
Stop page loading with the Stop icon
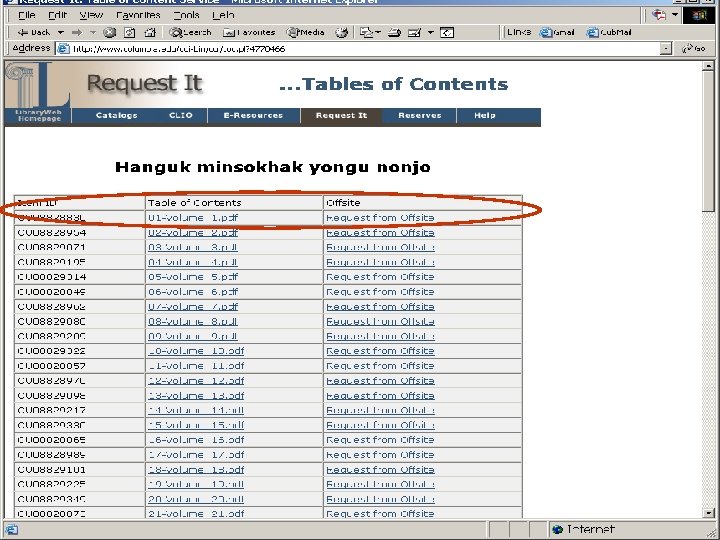(x=109, y=32)
